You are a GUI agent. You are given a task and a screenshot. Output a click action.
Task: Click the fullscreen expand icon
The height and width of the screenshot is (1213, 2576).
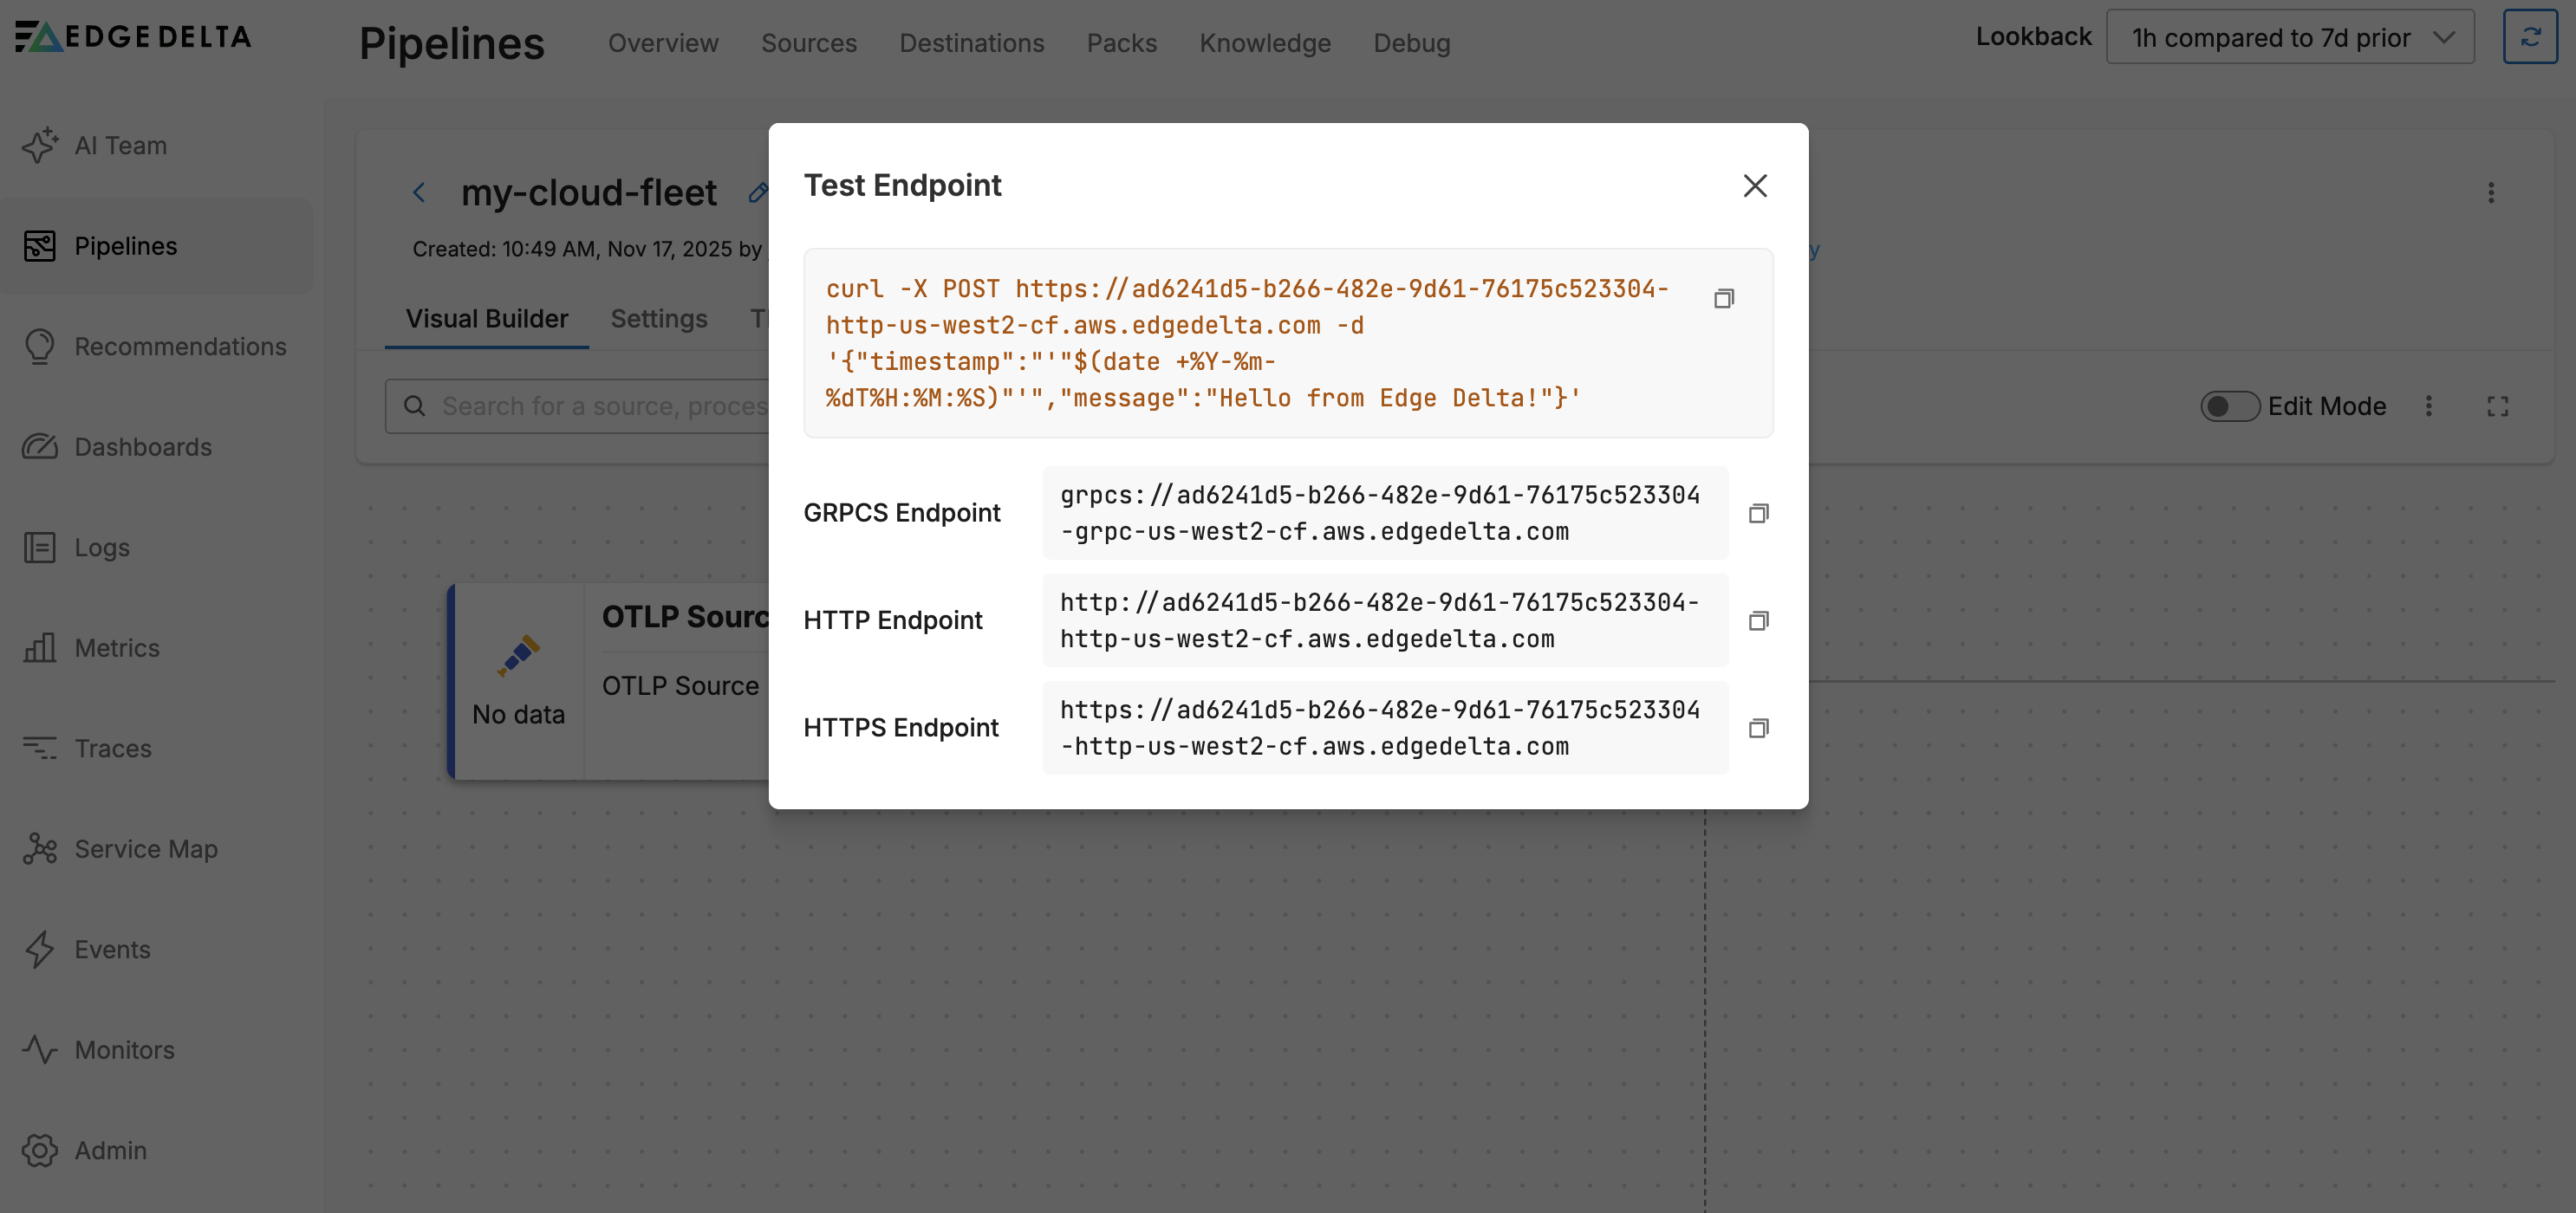coord(2497,407)
